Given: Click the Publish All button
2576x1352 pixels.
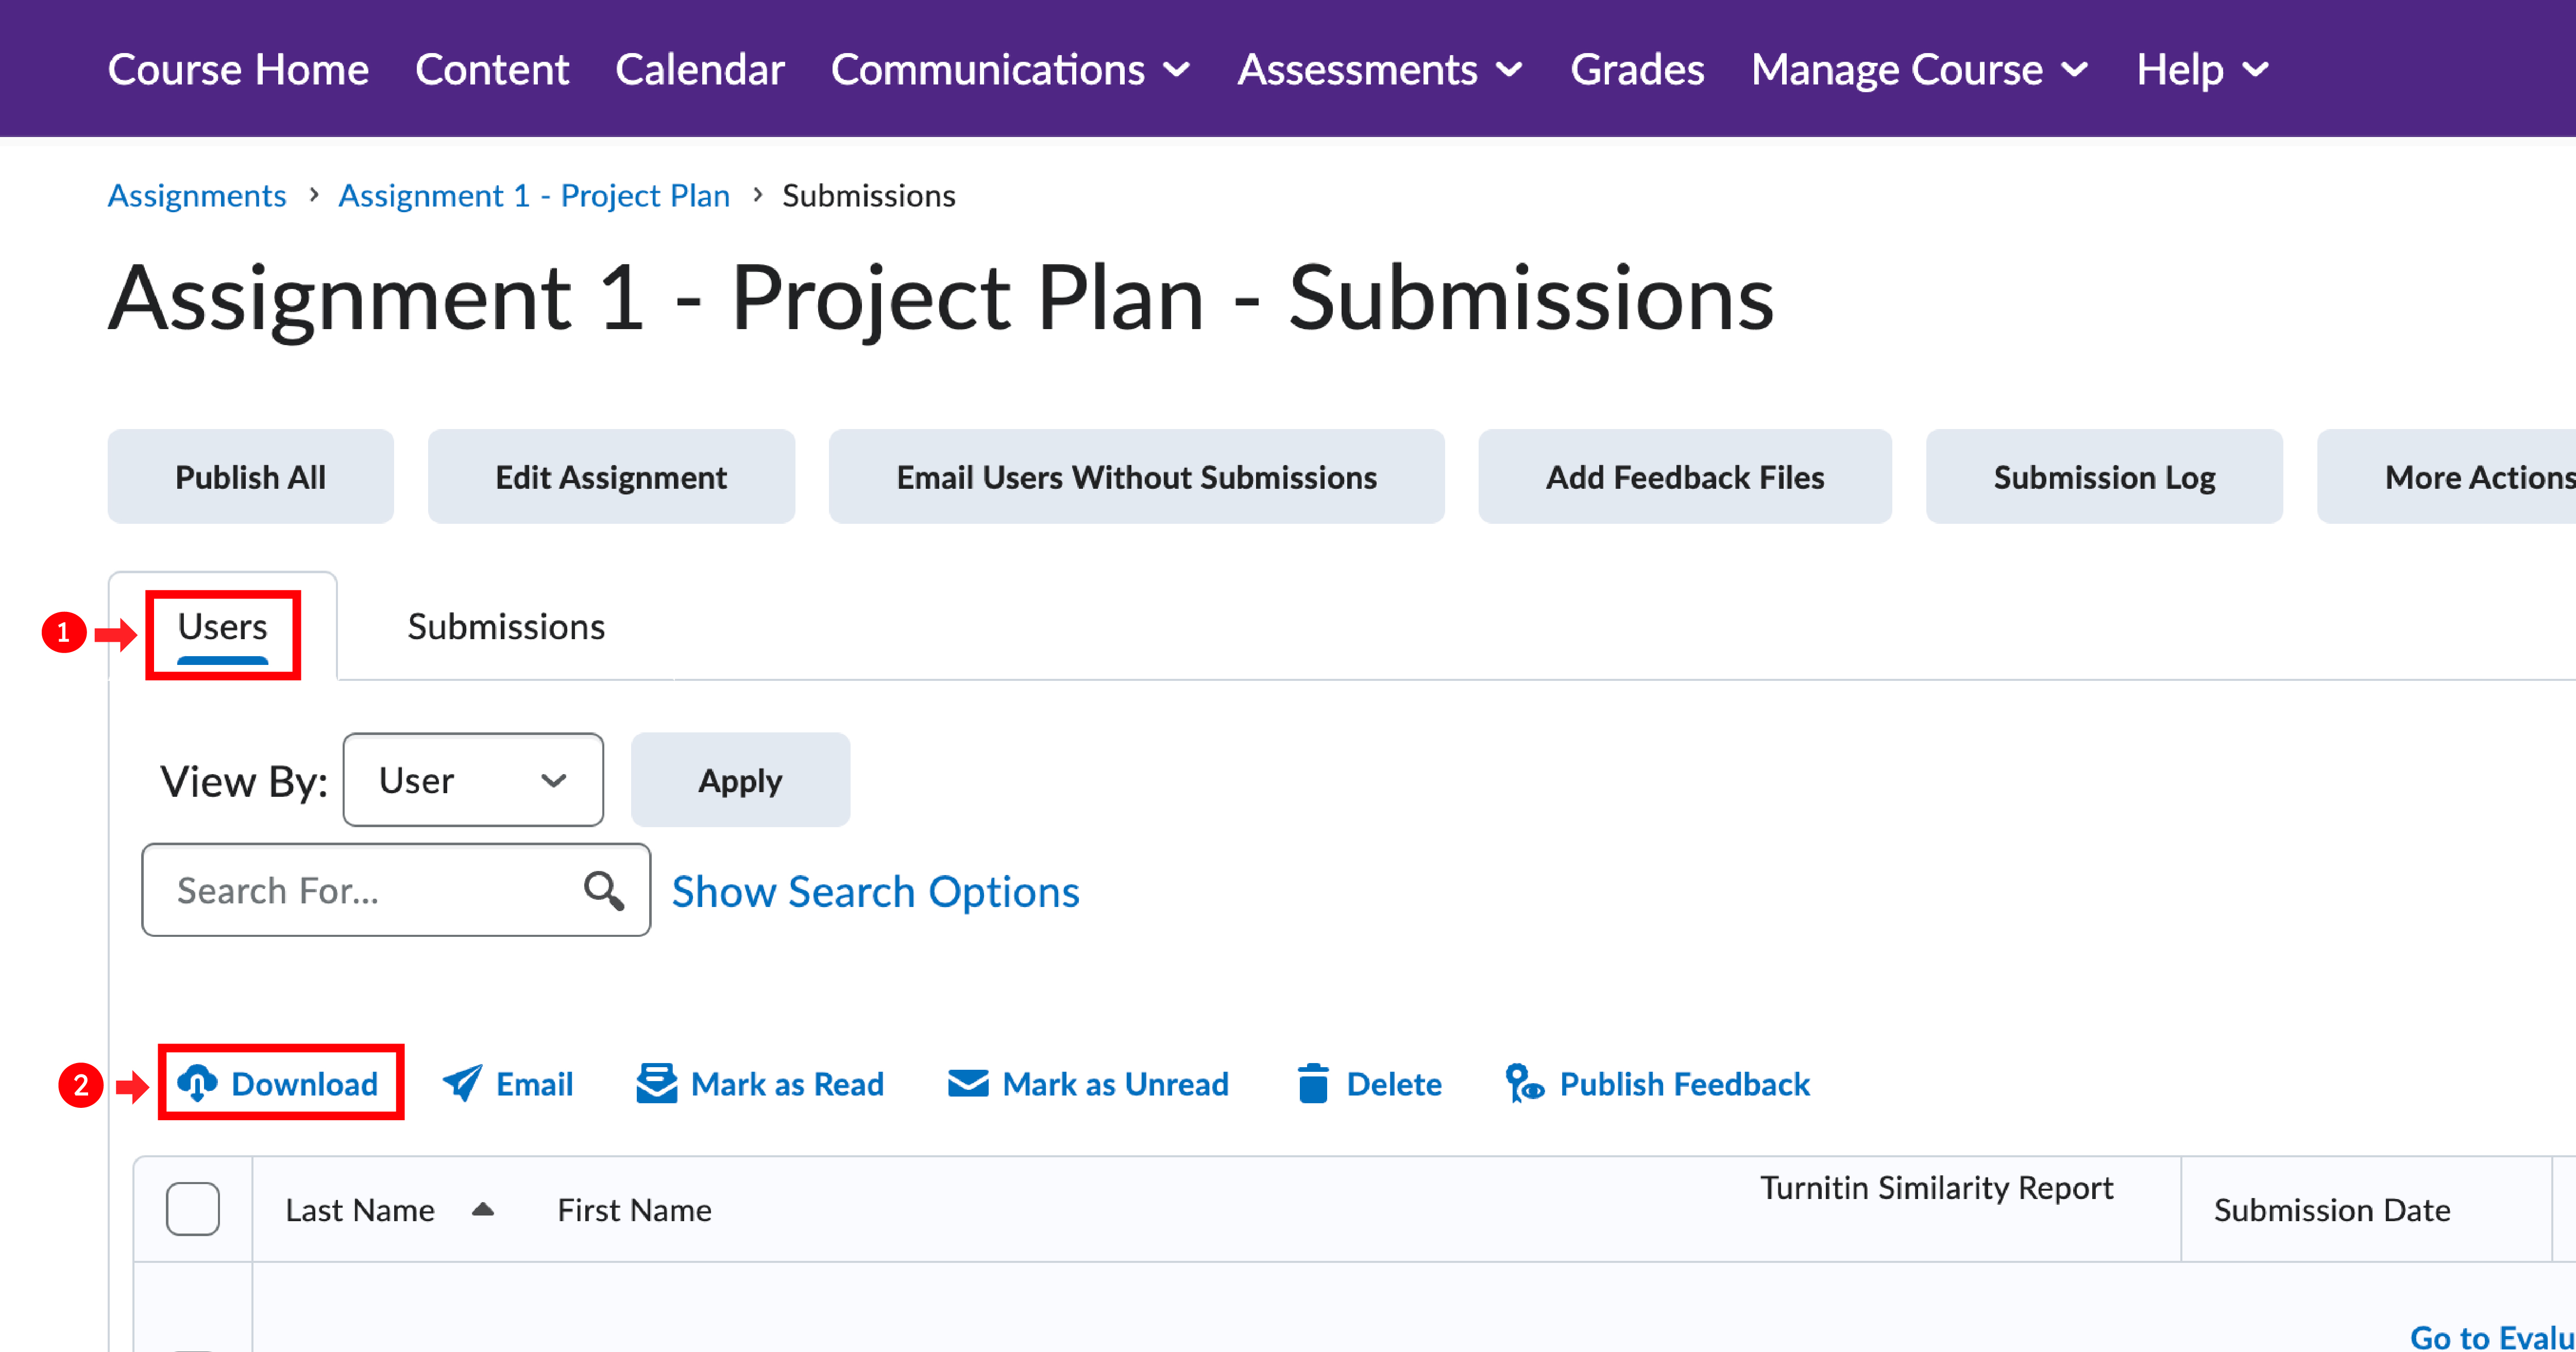Looking at the screenshot, I should [250, 477].
